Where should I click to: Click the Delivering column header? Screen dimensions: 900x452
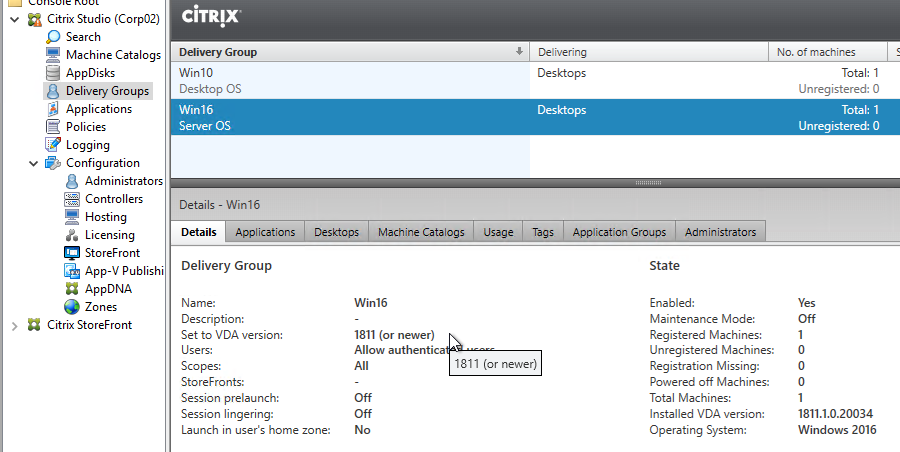[649, 52]
